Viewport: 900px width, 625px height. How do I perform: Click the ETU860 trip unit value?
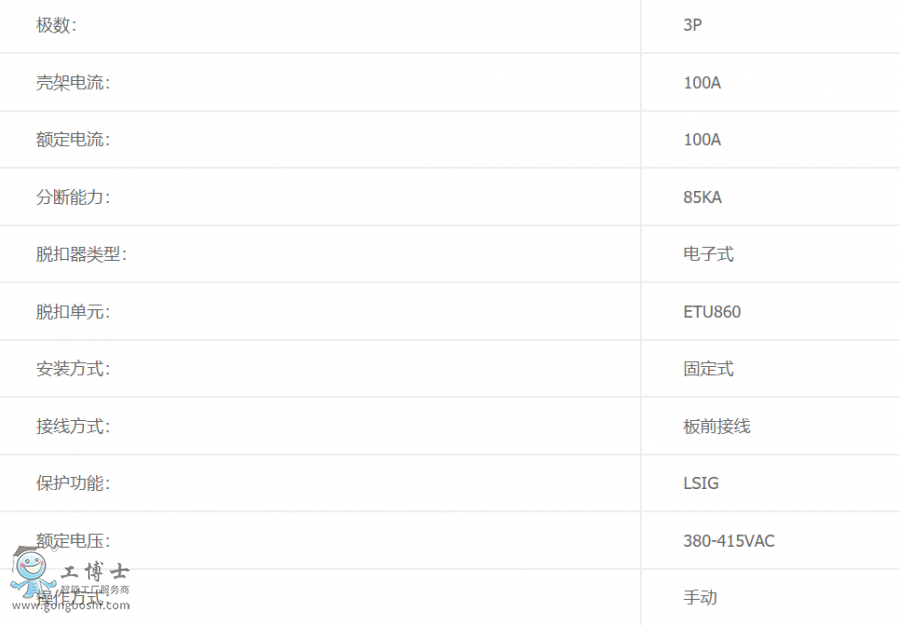pyautogui.click(x=712, y=312)
